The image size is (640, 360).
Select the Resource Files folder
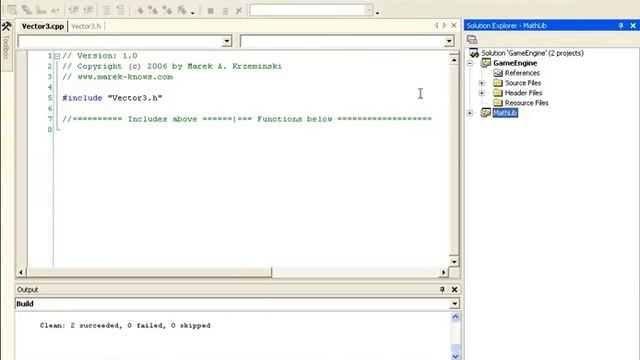[x=527, y=103]
